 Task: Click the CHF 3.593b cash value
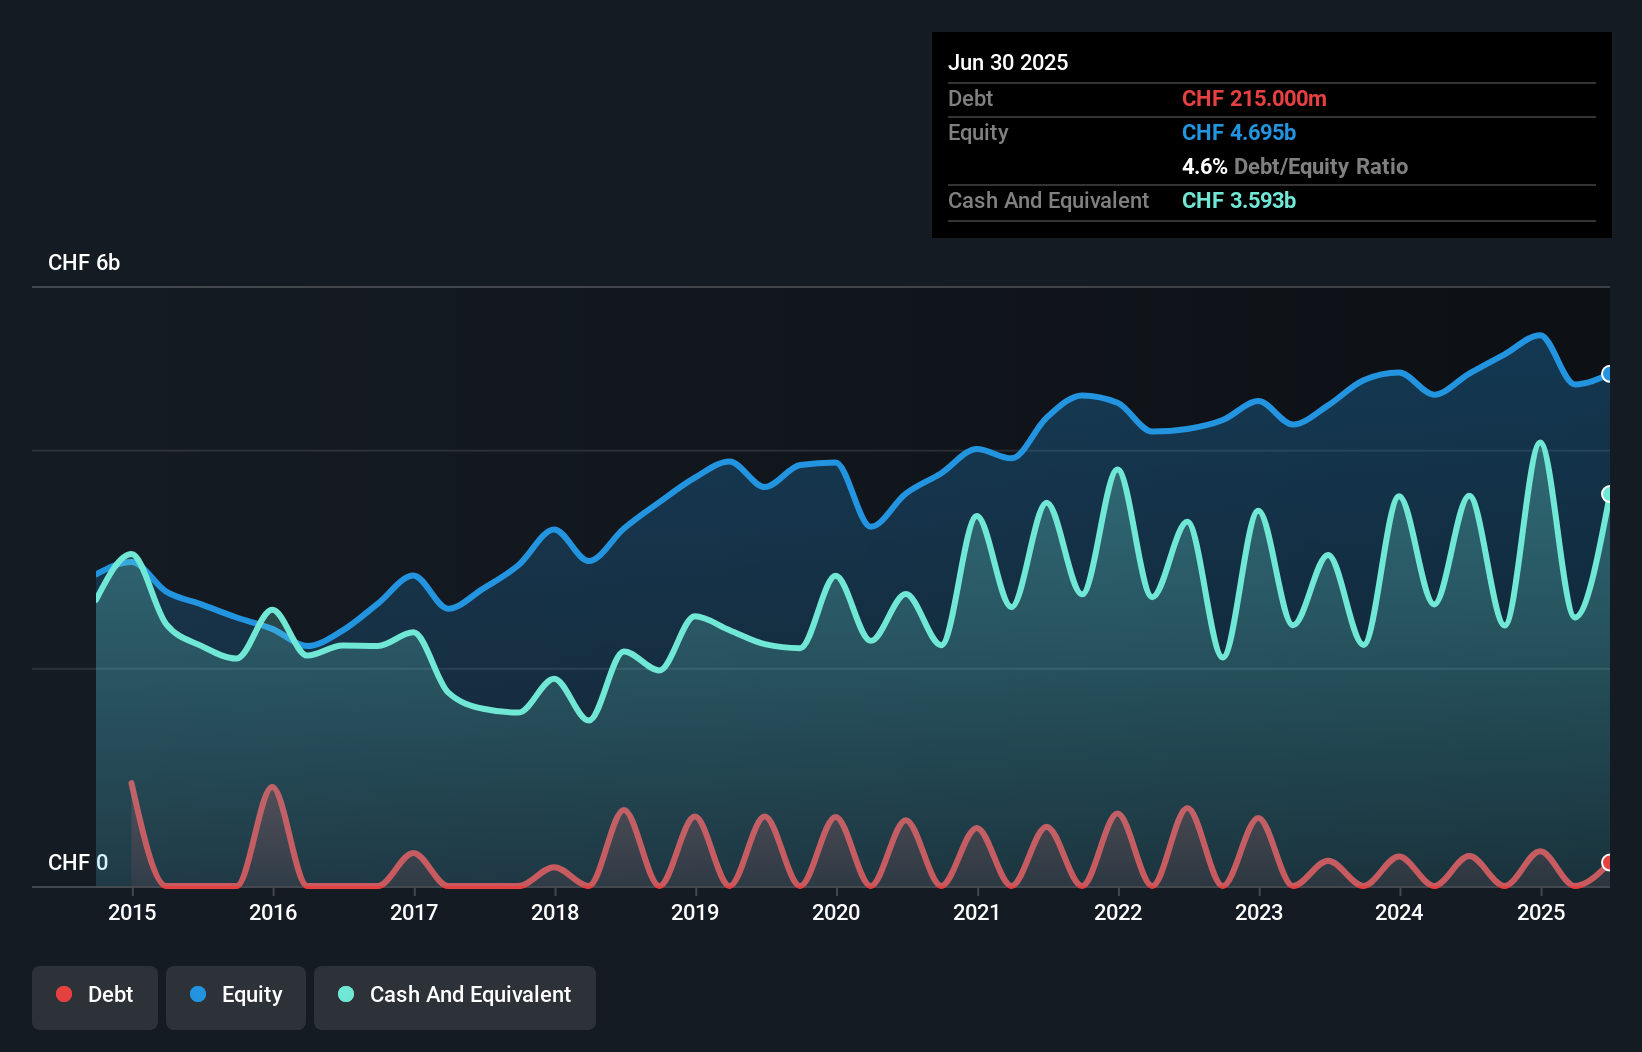coord(1239,200)
